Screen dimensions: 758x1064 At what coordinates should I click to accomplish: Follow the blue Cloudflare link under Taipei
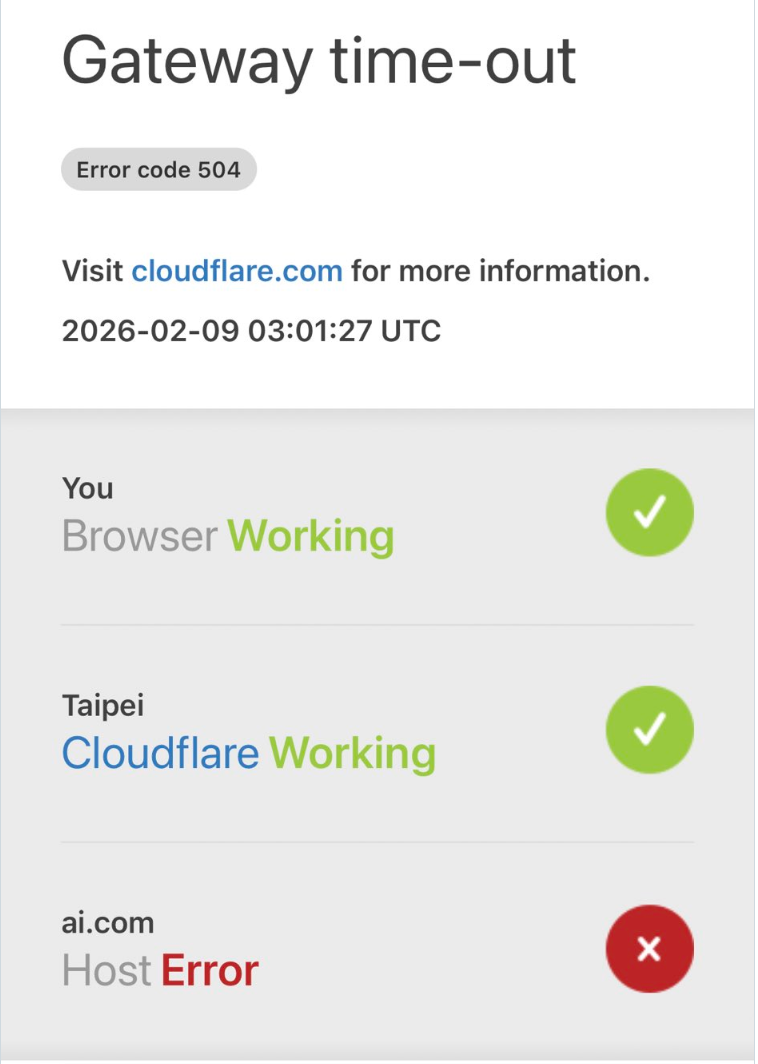tap(160, 753)
